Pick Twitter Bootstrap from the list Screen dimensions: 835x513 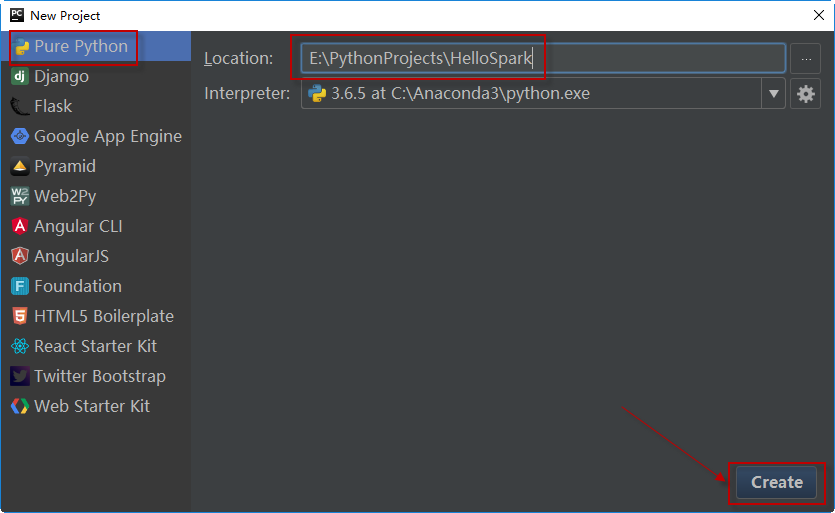pos(99,377)
